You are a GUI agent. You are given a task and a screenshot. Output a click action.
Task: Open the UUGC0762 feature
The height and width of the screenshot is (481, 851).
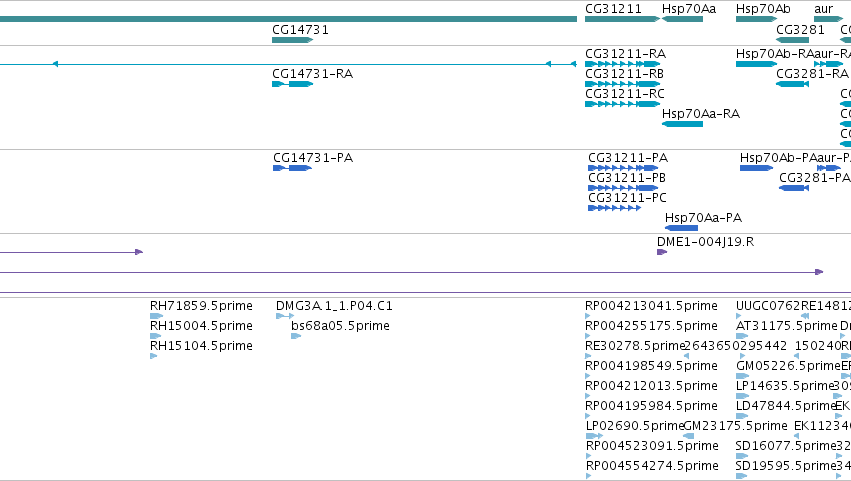pos(739,316)
